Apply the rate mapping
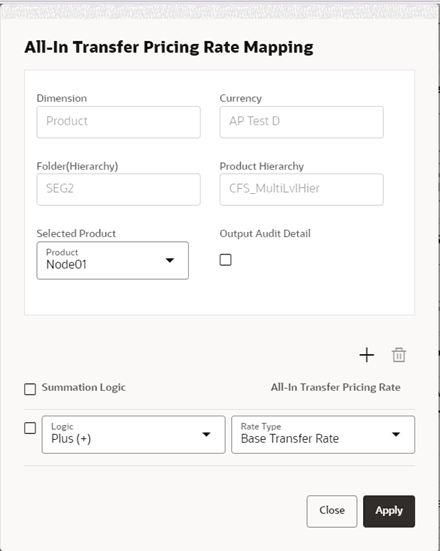Image resolution: width=440 pixels, height=551 pixels. point(389,511)
